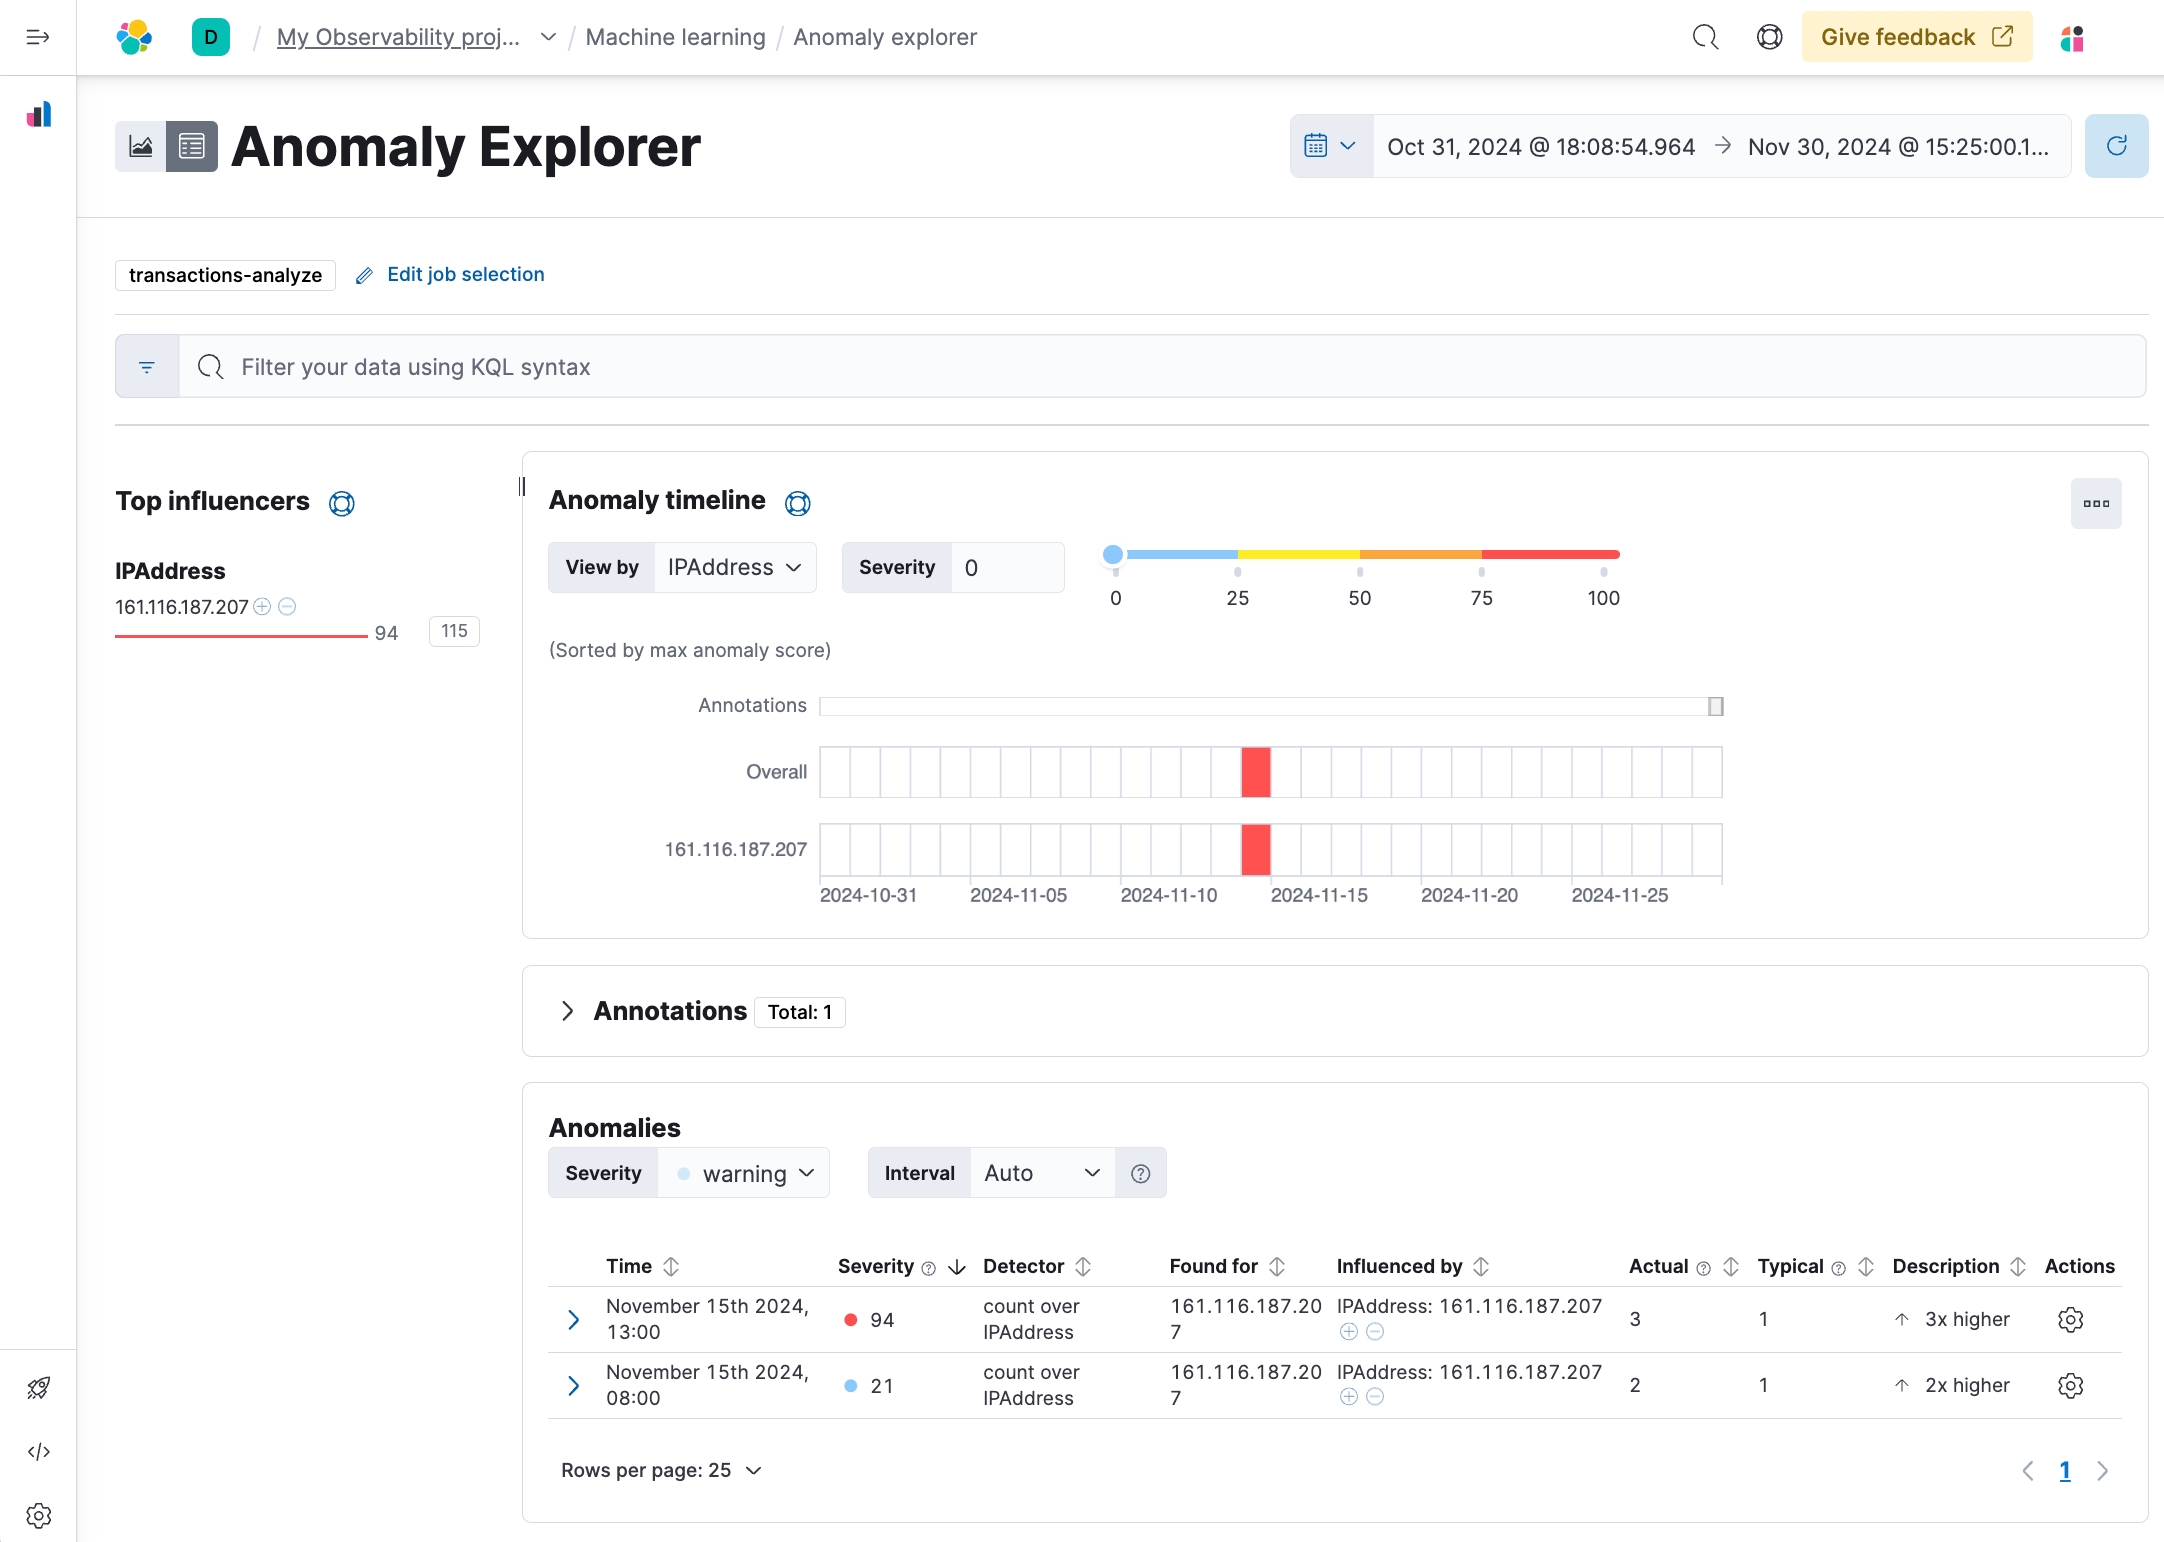The width and height of the screenshot is (2164, 1542).
Task: Go to next anomalies page arrow
Action: pyautogui.click(x=2102, y=1470)
